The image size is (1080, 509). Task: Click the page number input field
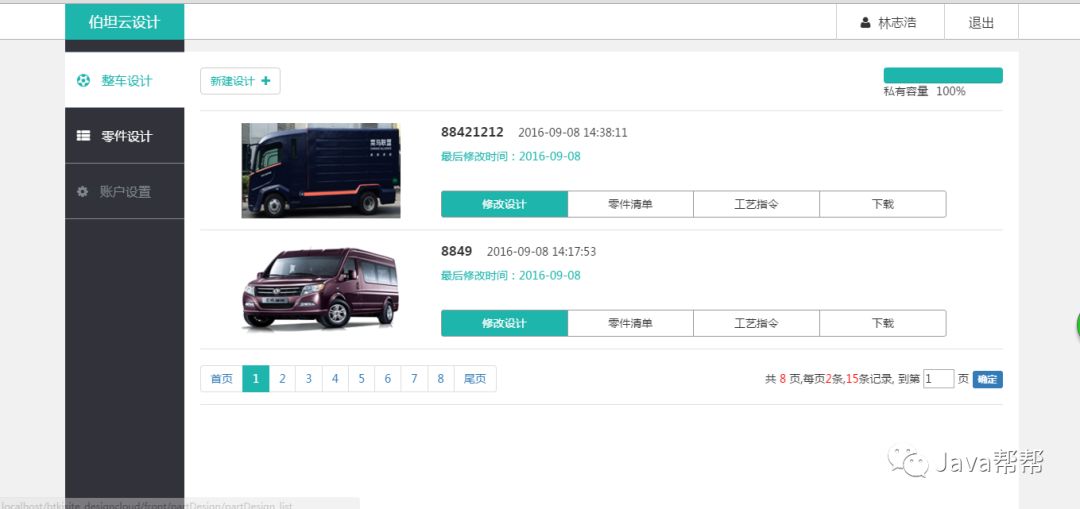pyautogui.click(x=938, y=379)
